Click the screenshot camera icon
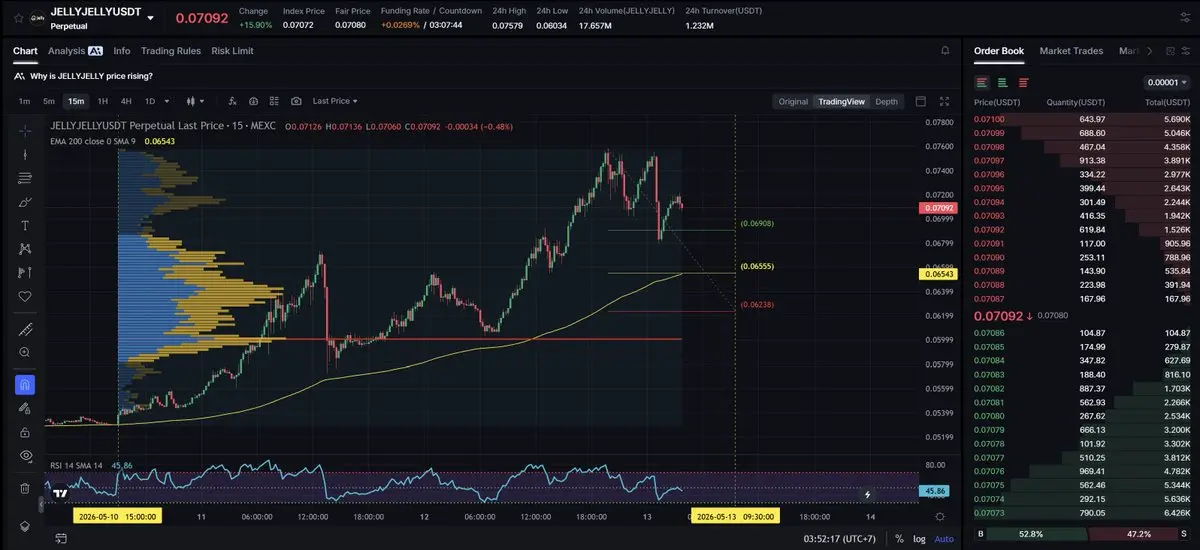This screenshot has width=1200, height=550. click(297, 101)
